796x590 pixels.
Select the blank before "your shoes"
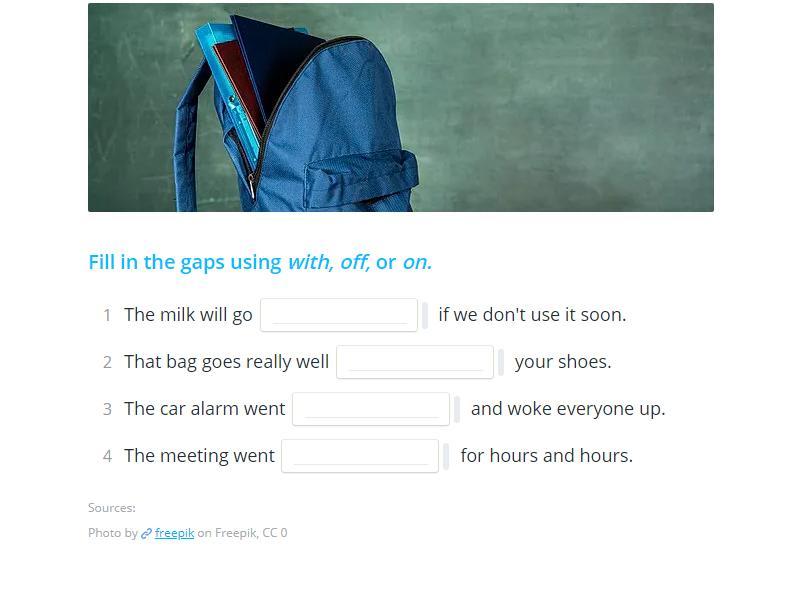415,362
